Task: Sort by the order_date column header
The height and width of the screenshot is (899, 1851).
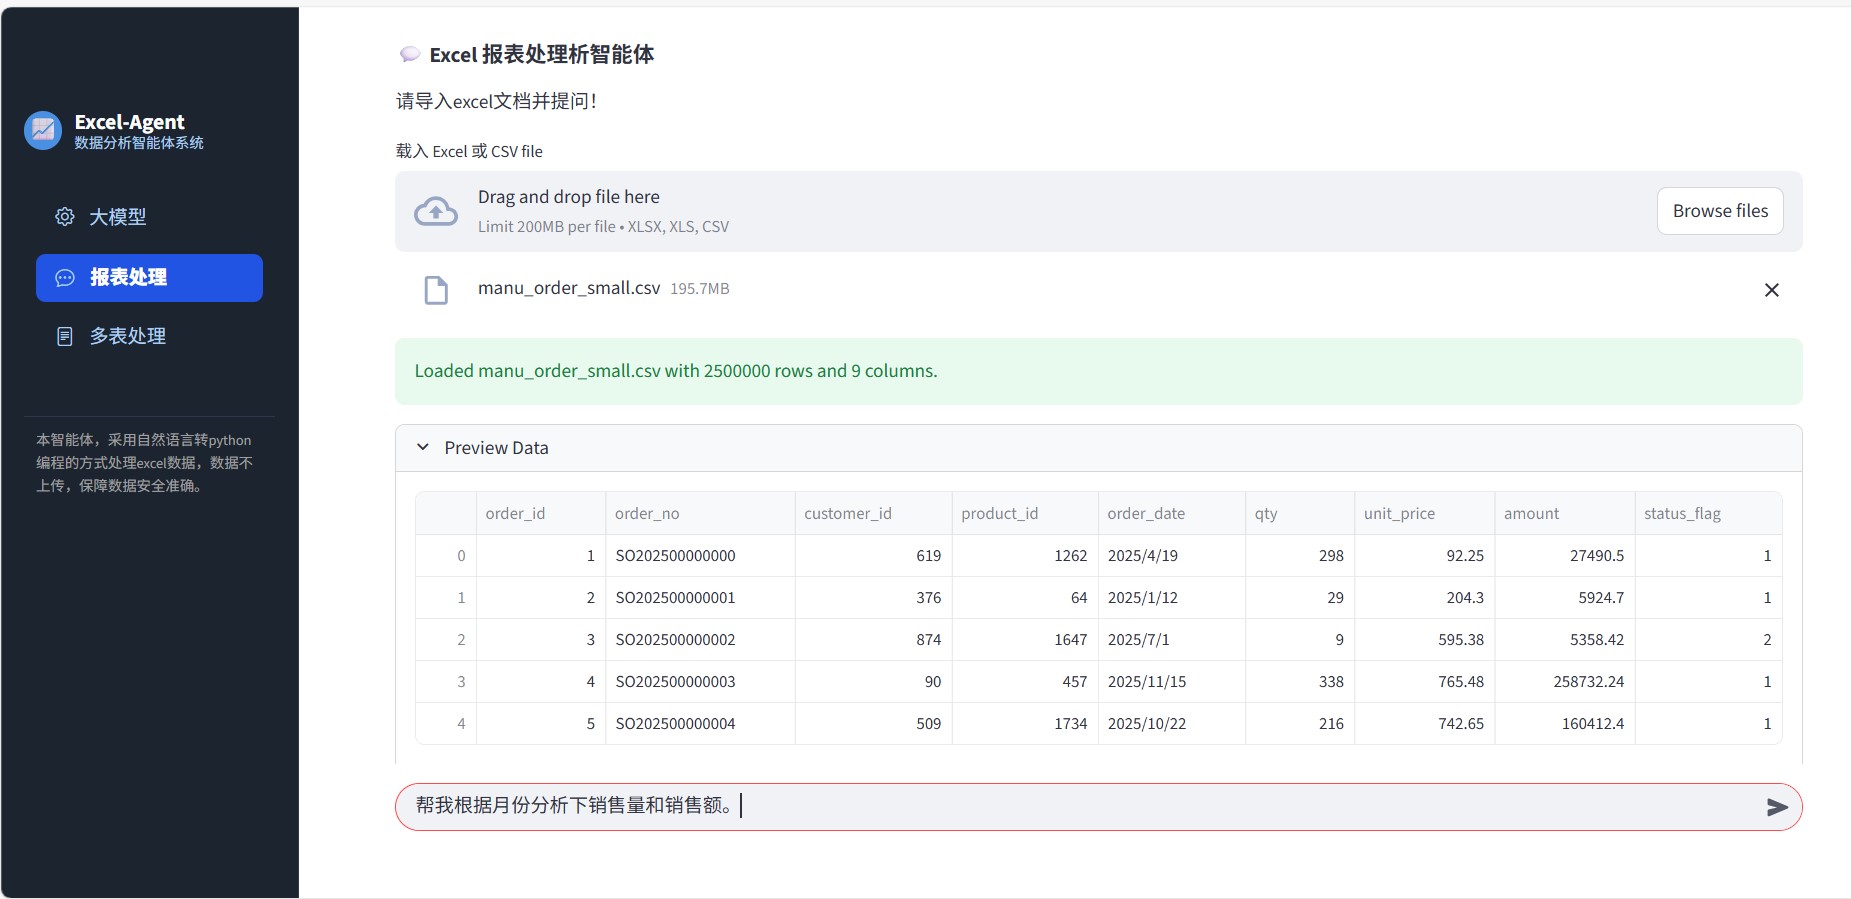Action: click(x=1146, y=514)
